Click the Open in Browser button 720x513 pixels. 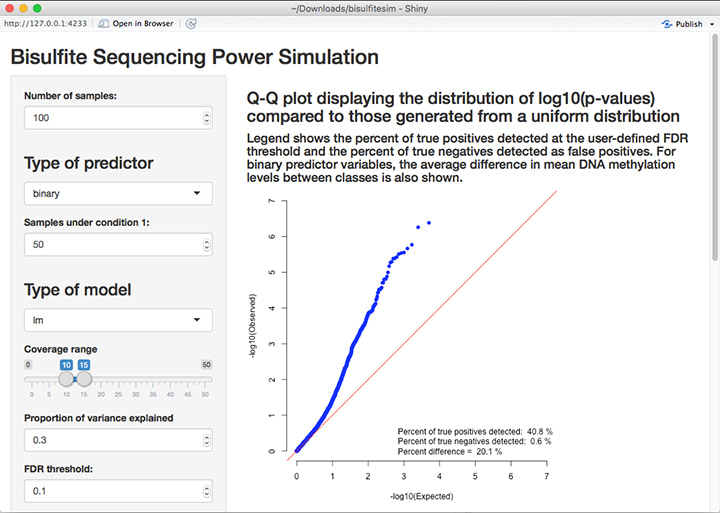pyautogui.click(x=135, y=23)
